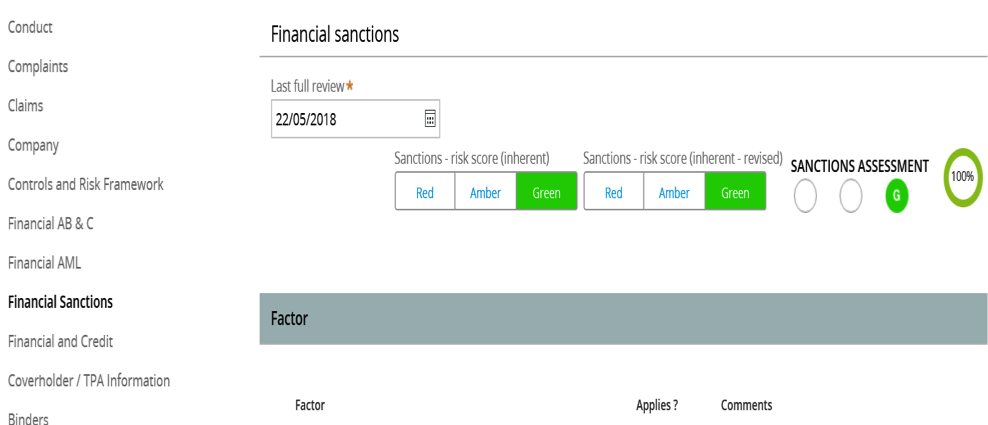This screenshot has width=988, height=425.
Task: Set revised inherent risk score to Green
Action: [x=735, y=190]
